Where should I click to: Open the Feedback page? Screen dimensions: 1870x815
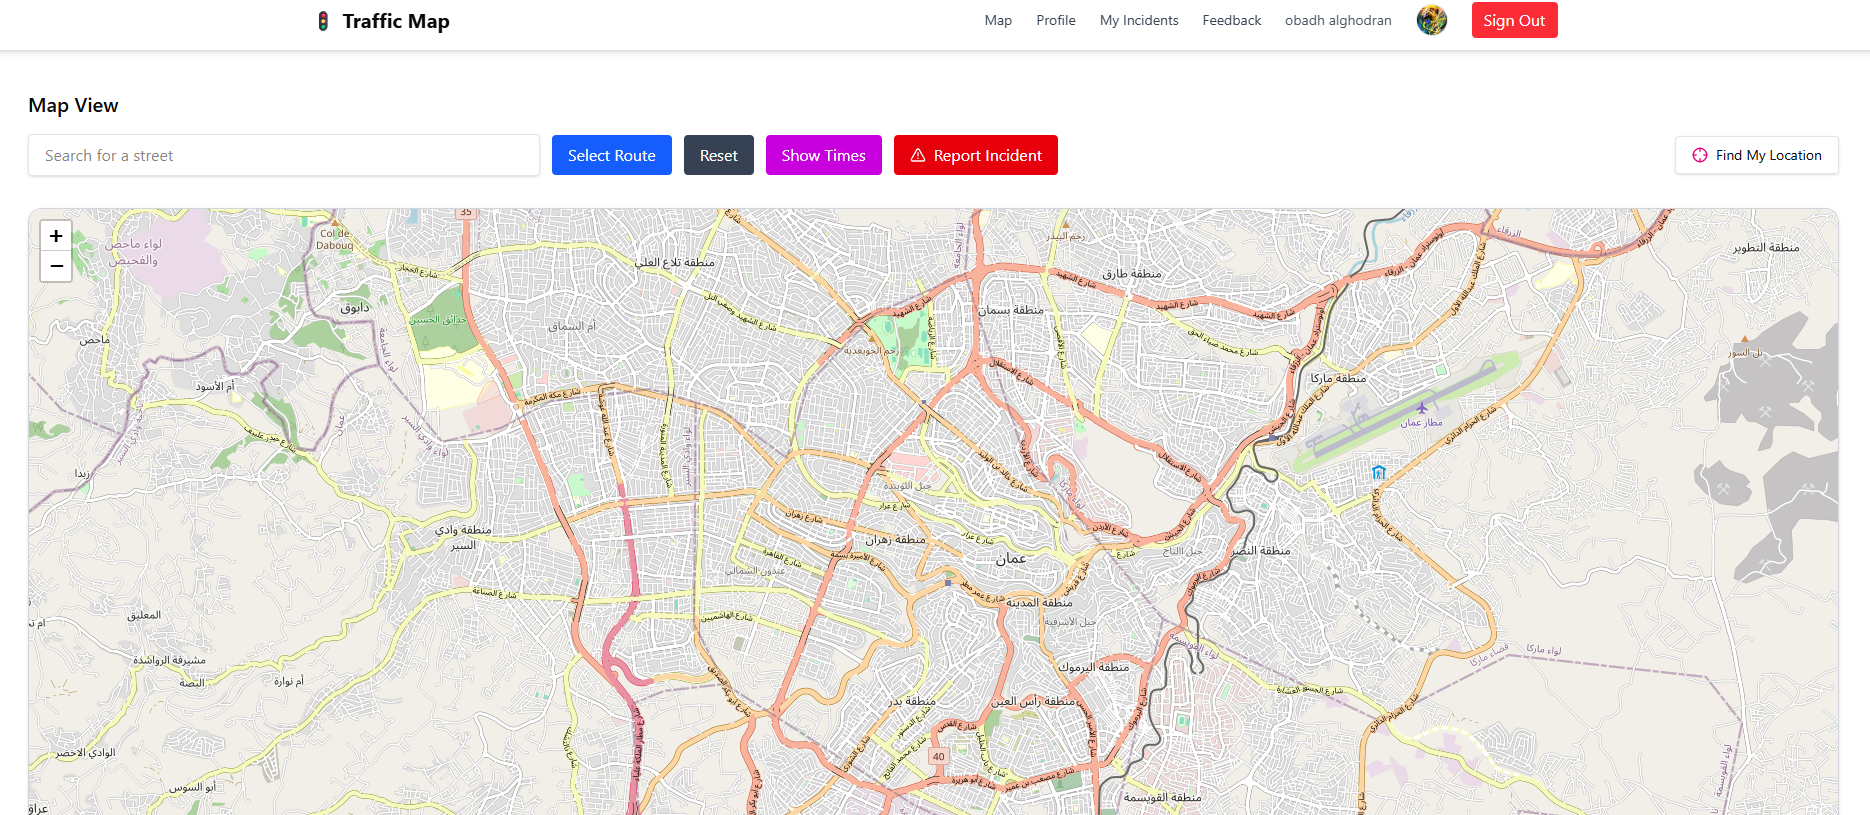click(1231, 20)
